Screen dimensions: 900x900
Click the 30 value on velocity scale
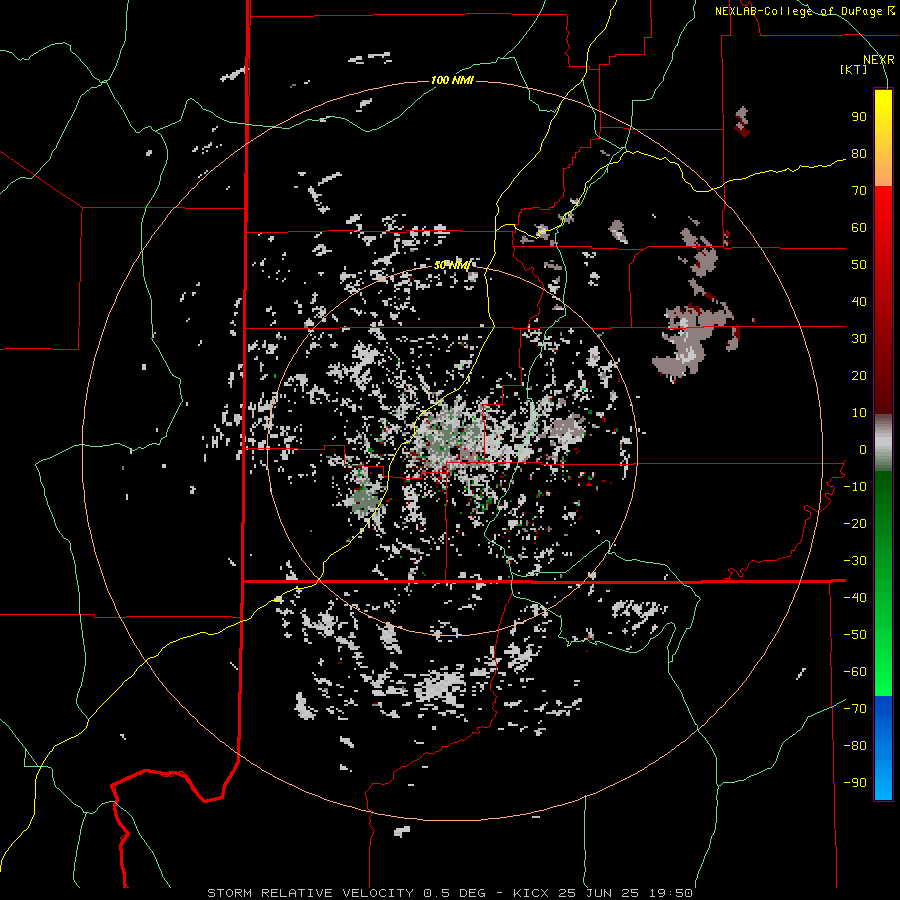coord(859,339)
